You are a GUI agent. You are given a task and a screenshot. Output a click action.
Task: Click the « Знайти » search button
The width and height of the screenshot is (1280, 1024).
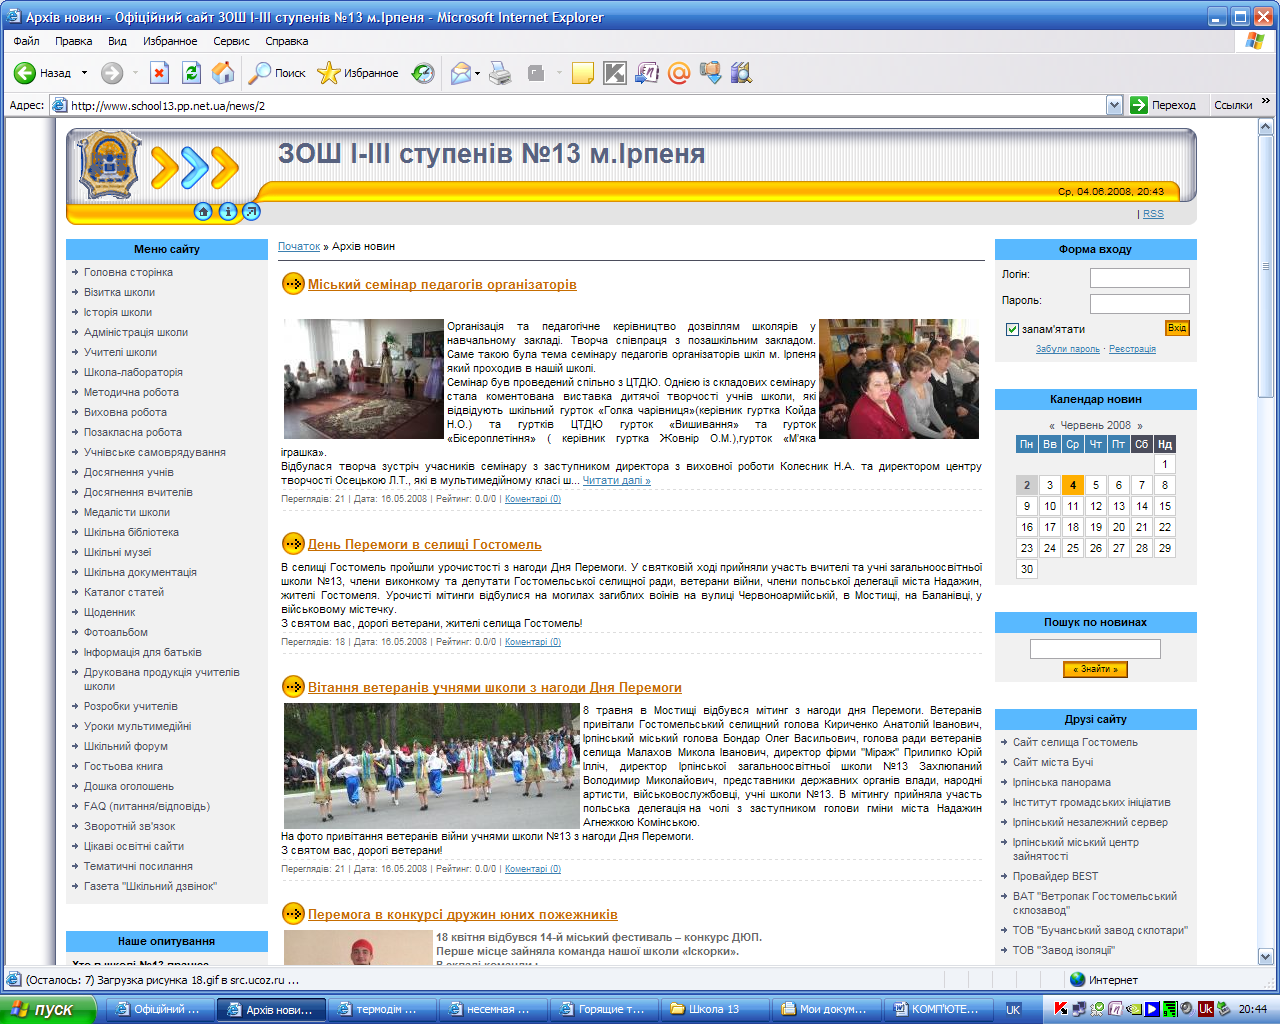click(1095, 669)
